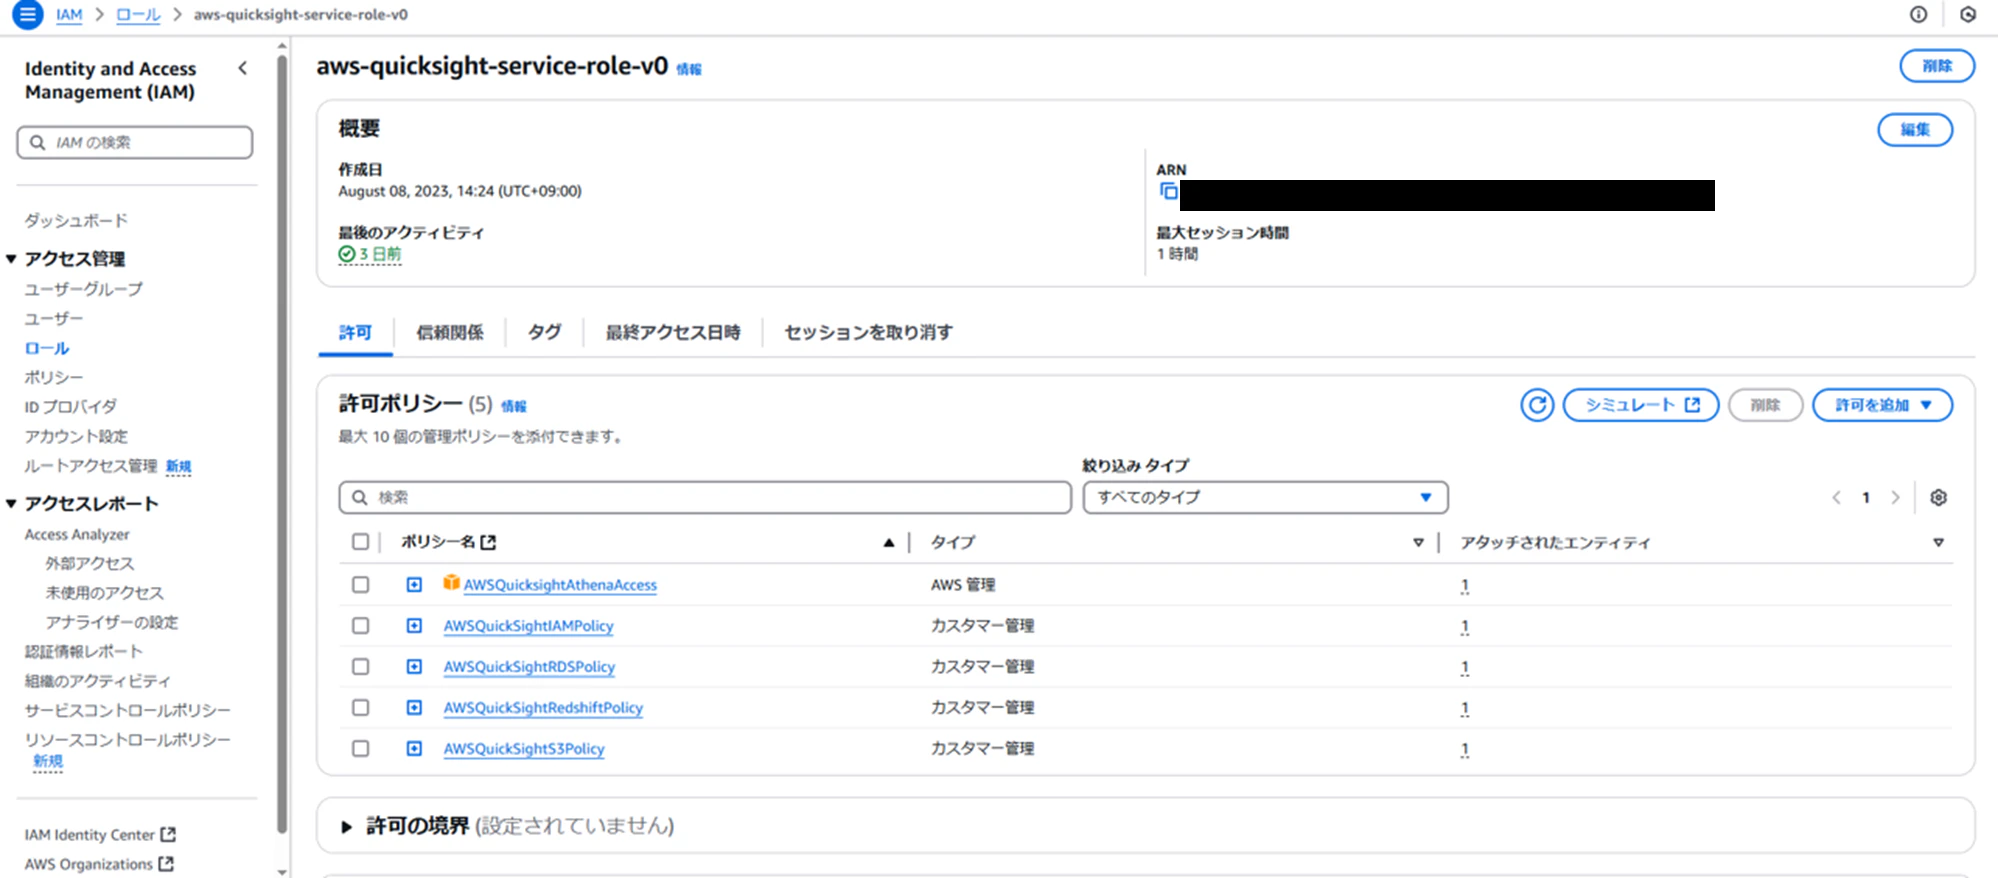Click the 編集 button in 概要

1915,130
